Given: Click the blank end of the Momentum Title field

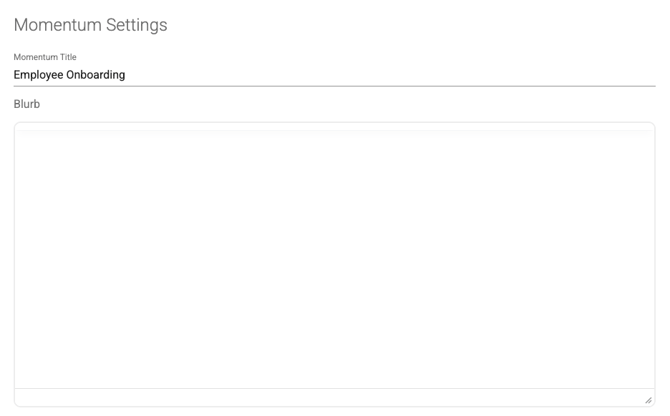Looking at the screenshot, I should tap(391, 75).
